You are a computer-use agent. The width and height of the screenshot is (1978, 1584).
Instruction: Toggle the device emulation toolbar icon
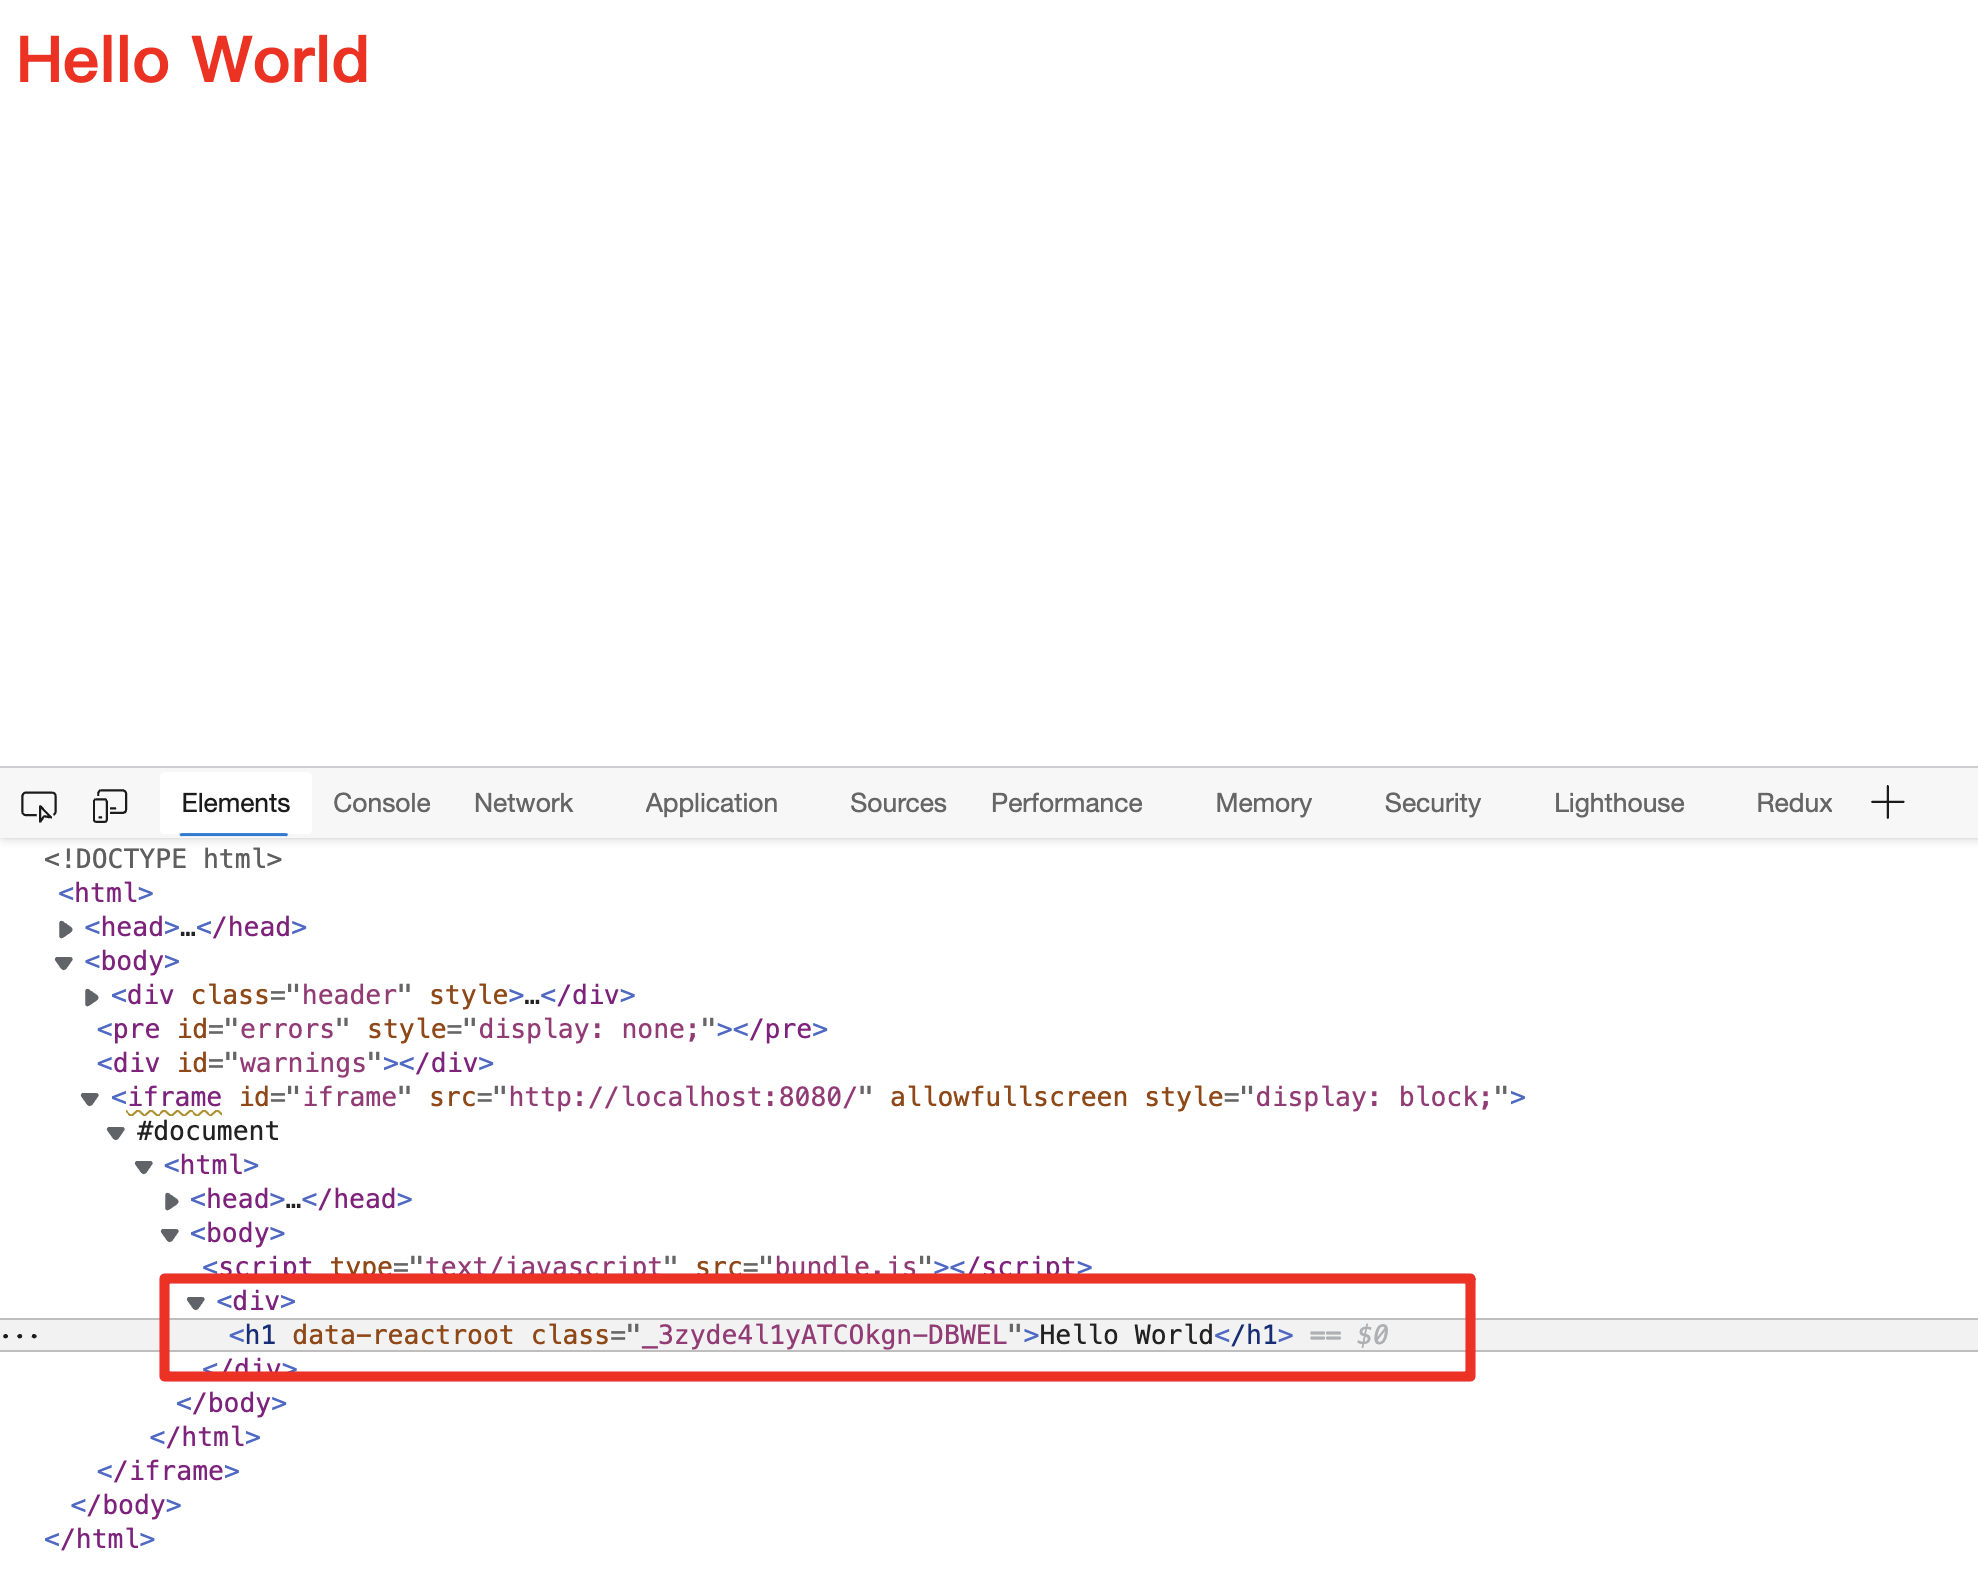tap(110, 805)
